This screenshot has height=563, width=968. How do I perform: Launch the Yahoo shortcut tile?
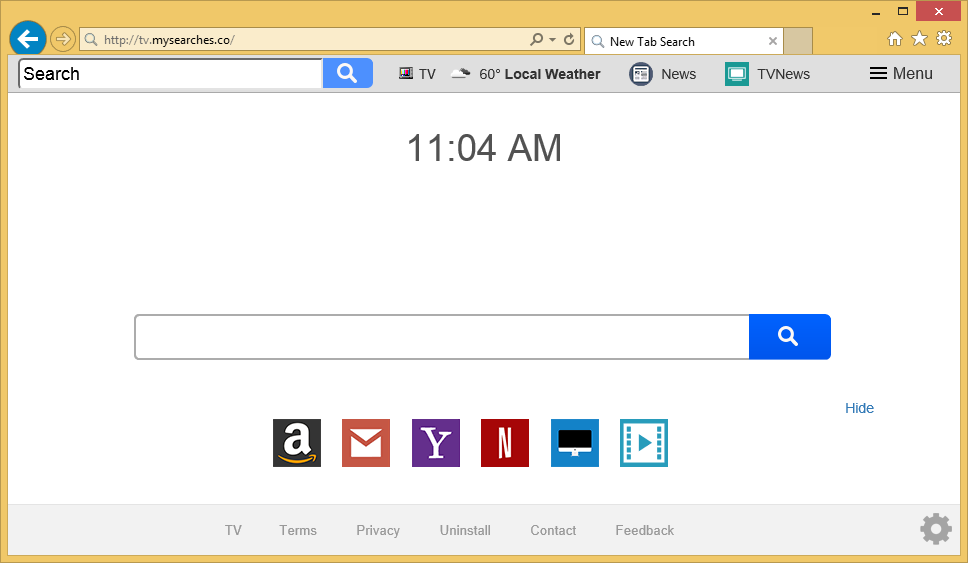click(436, 443)
